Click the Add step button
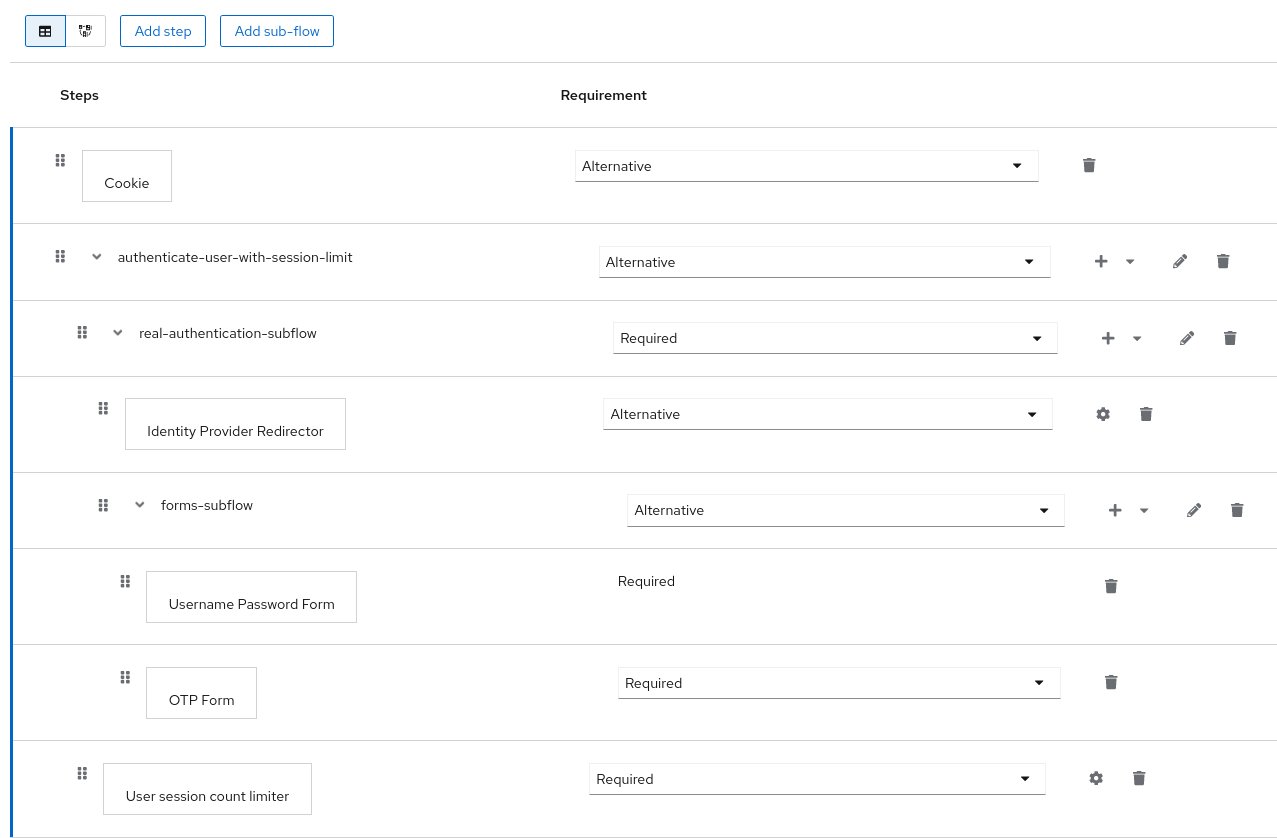1277x838 pixels. pos(162,31)
